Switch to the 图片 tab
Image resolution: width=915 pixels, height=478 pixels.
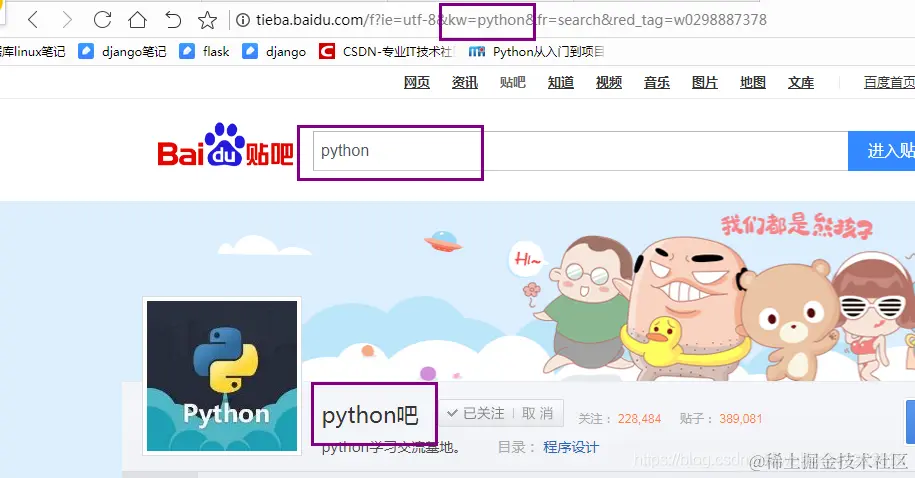pos(704,83)
